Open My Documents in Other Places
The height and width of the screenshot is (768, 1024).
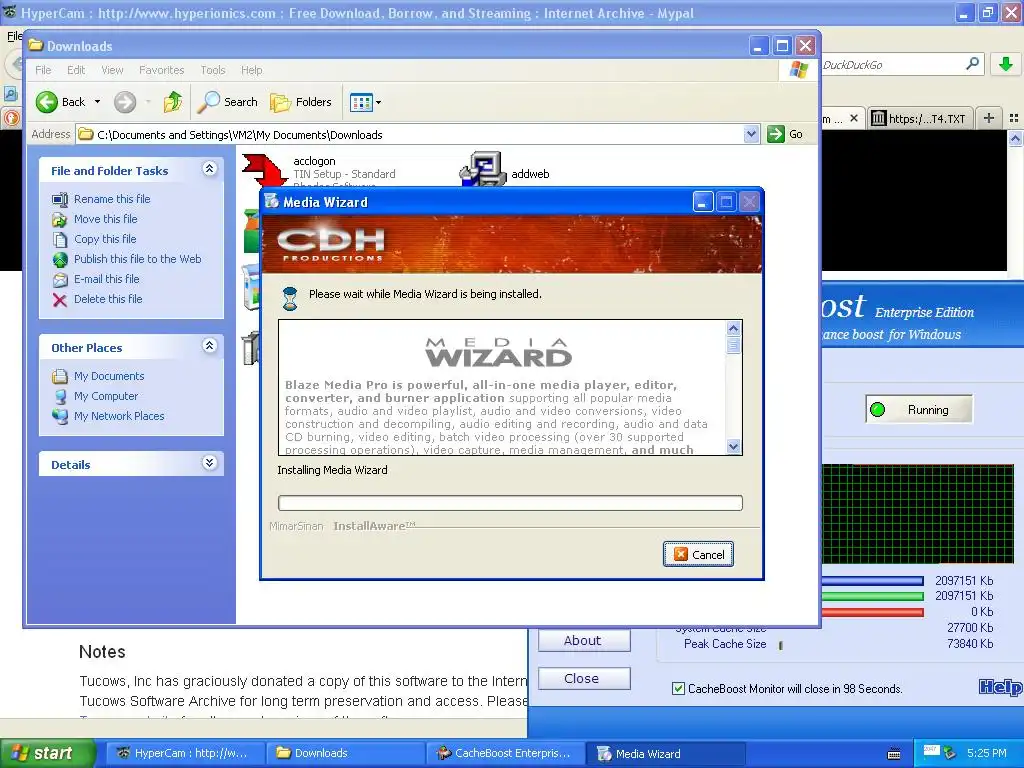tap(108, 376)
